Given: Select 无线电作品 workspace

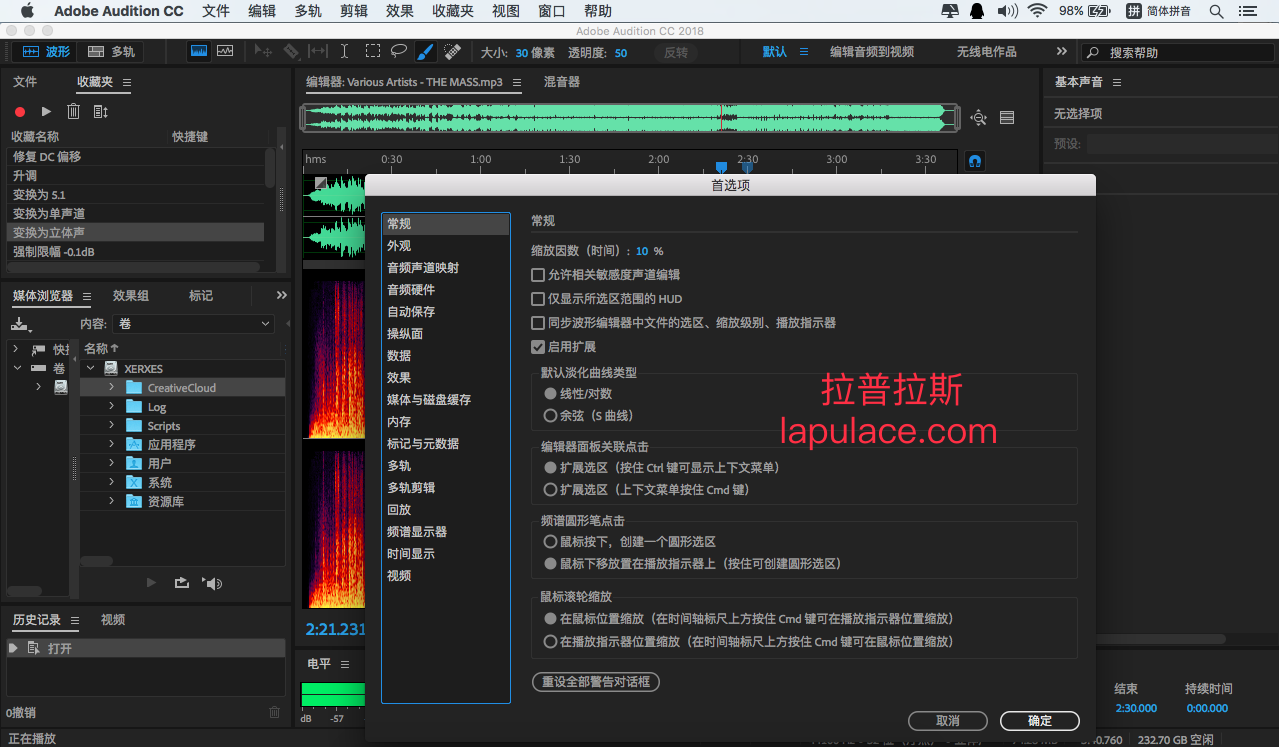Looking at the screenshot, I should tap(987, 51).
